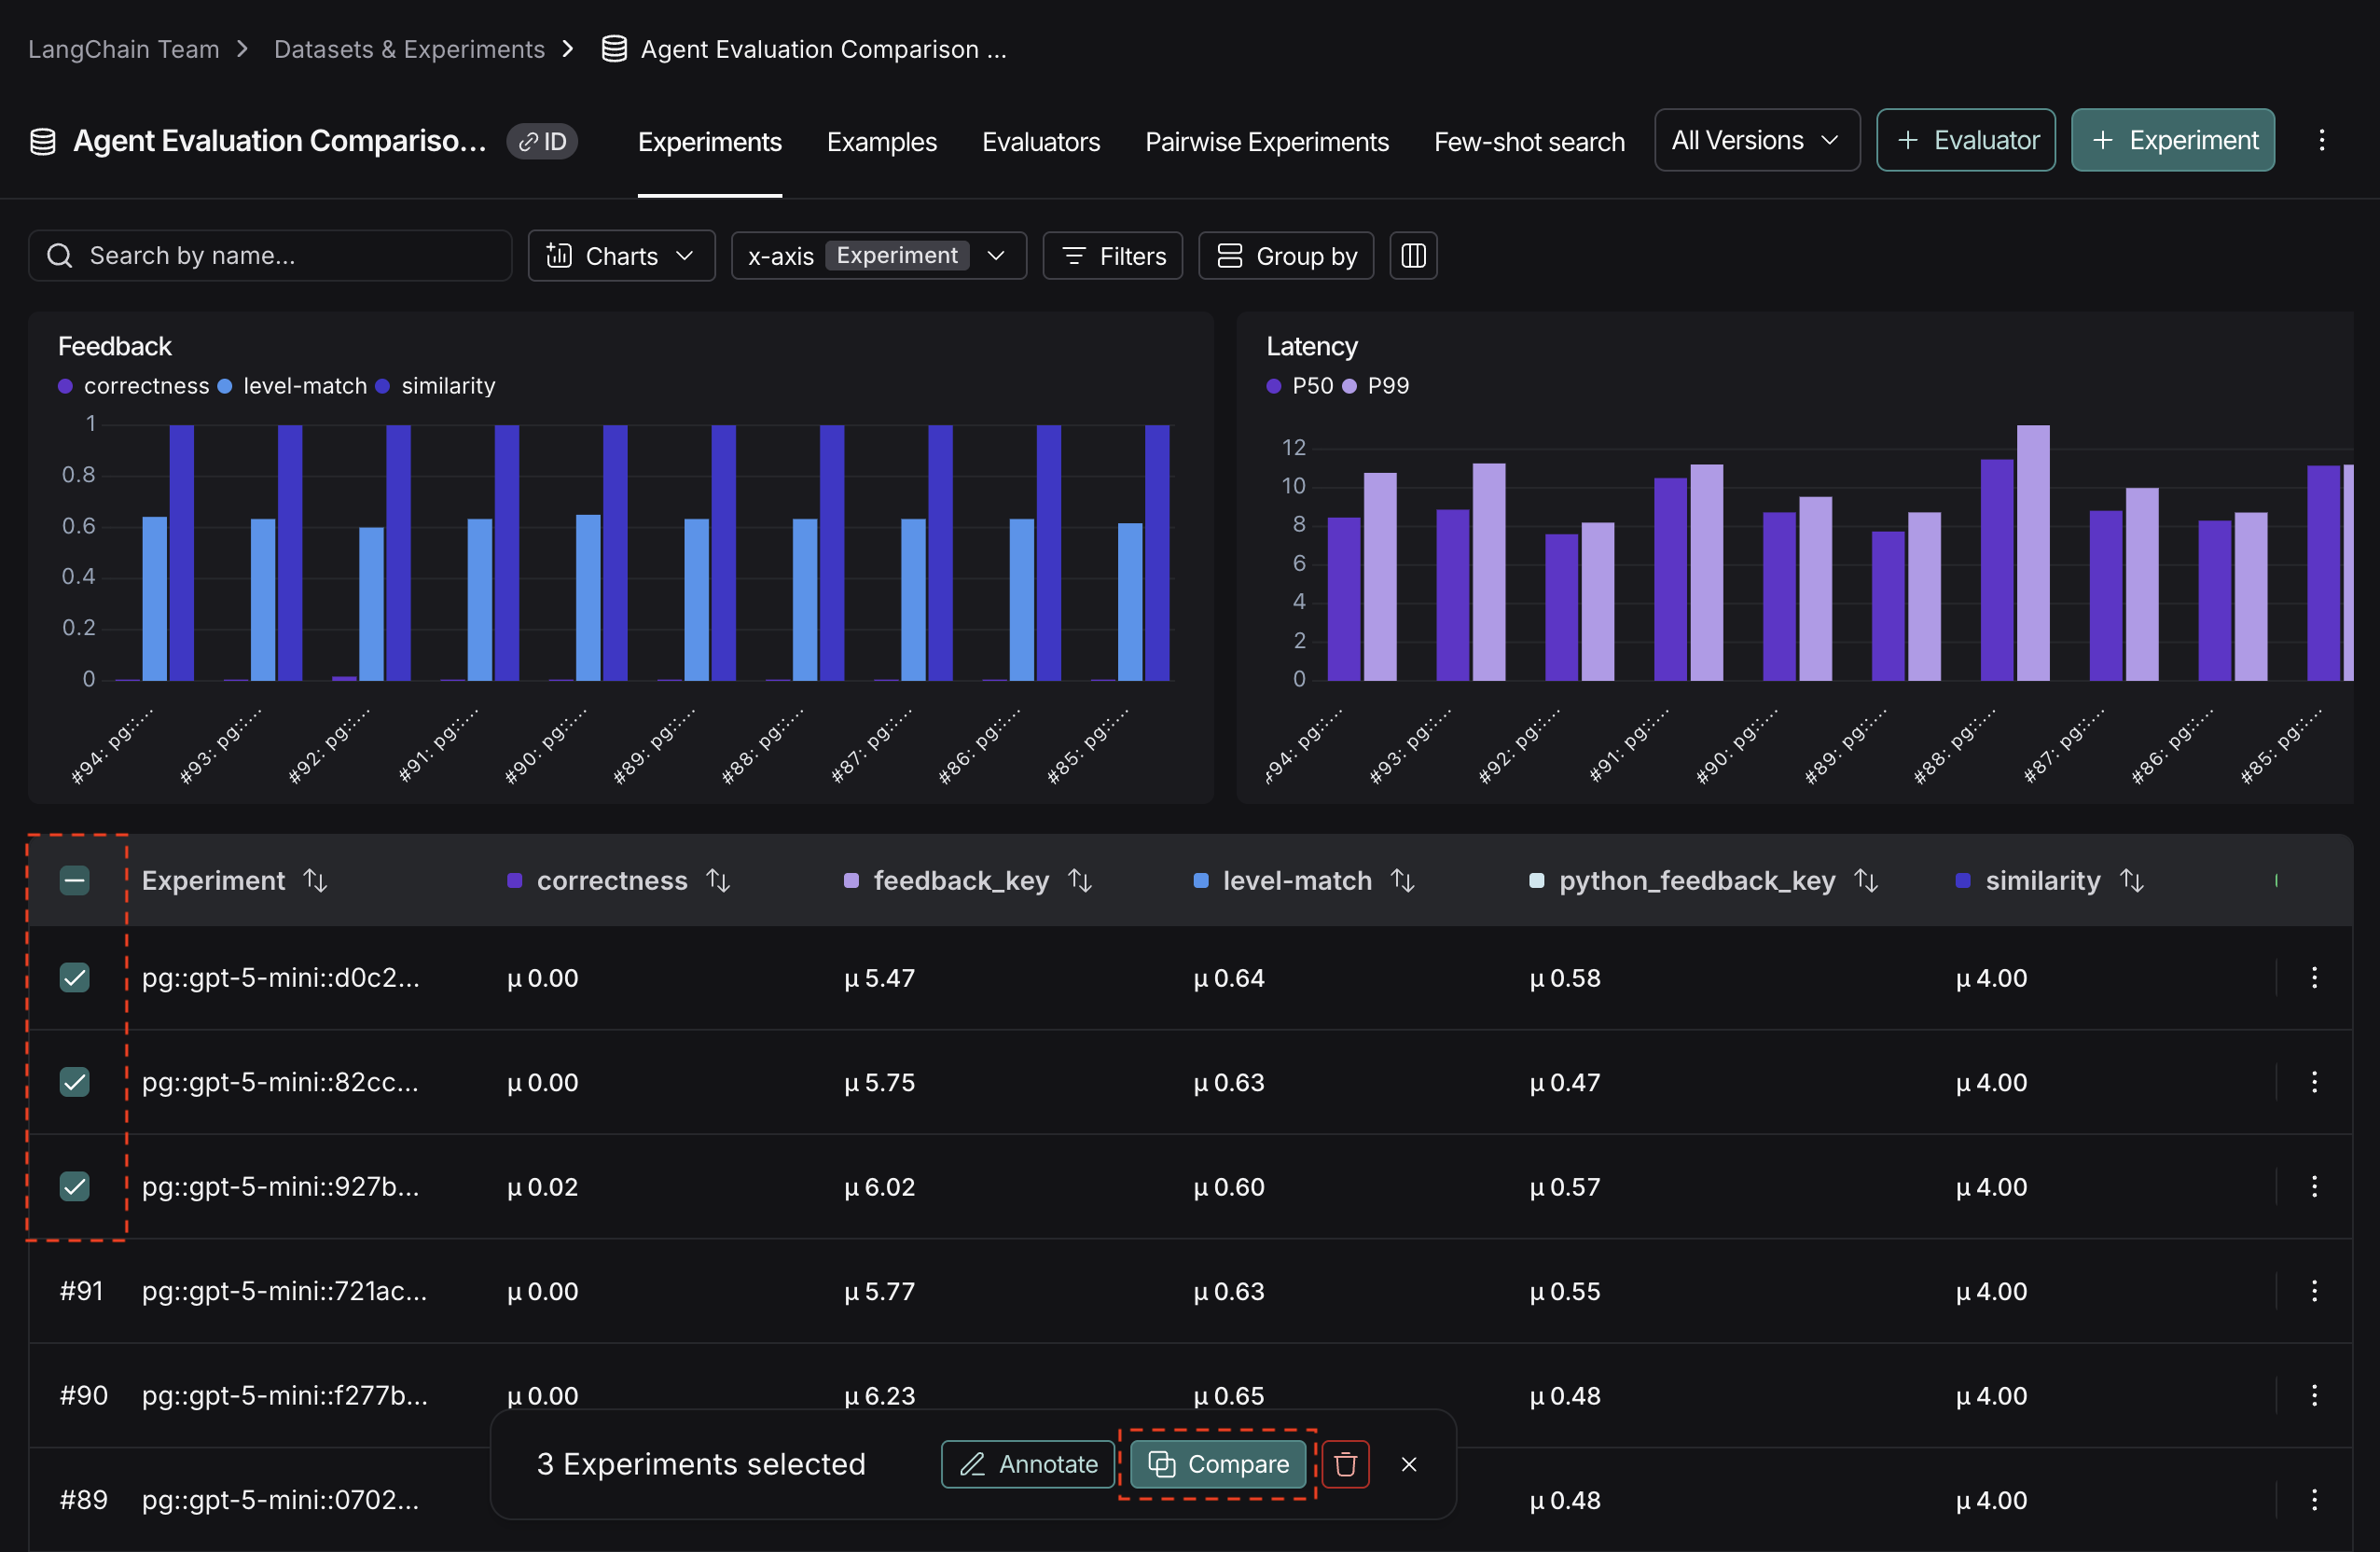Click the search by name field
Image resolution: width=2380 pixels, height=1552 pixels.
[270, 255]
